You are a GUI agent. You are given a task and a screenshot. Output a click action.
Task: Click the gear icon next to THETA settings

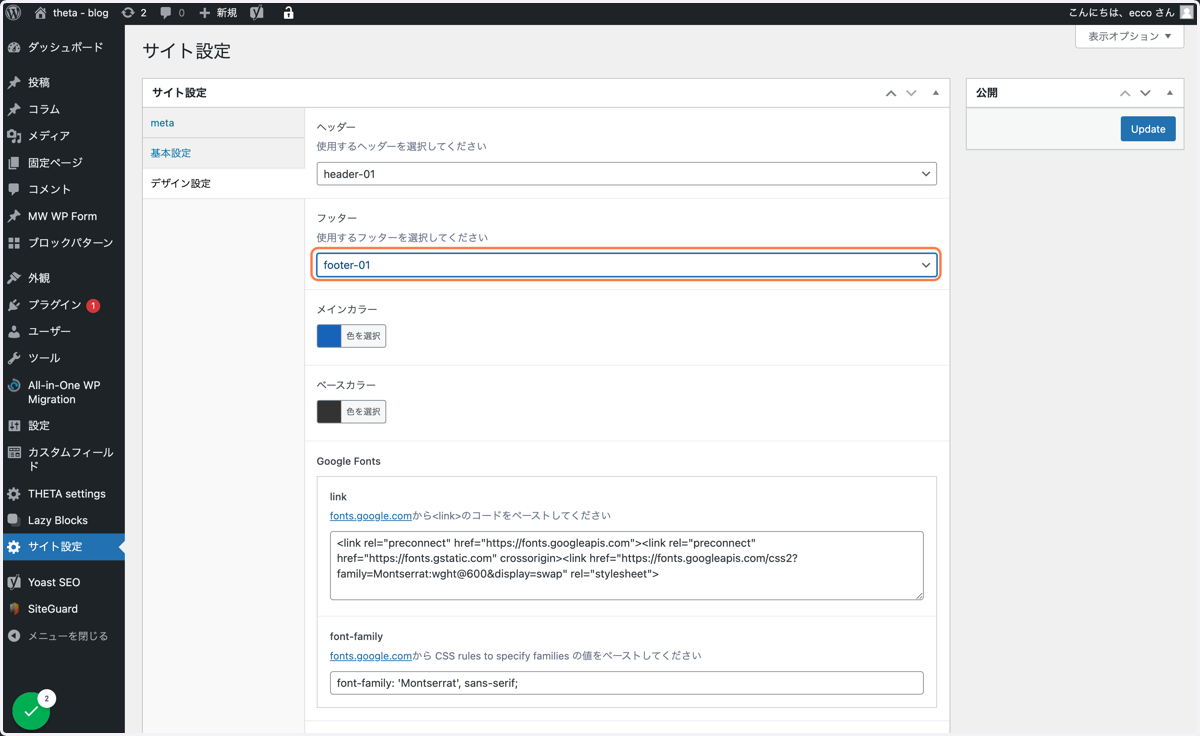pos(14,494)
